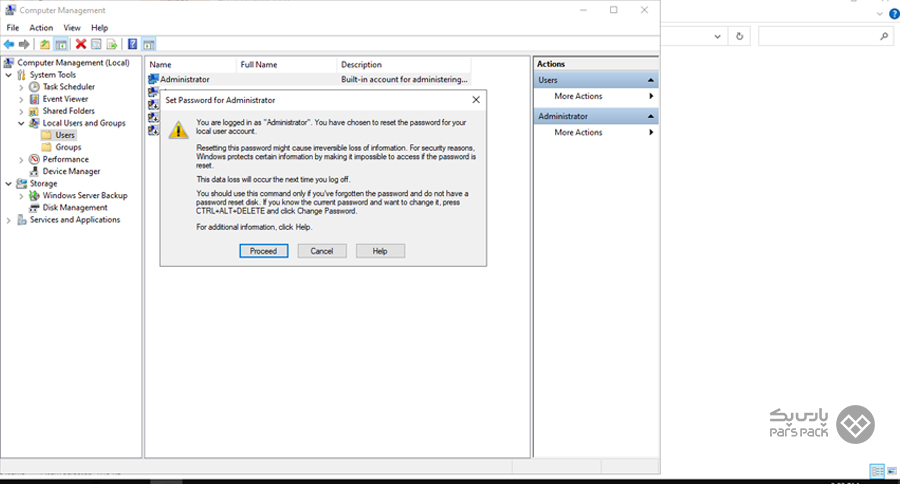900x484 pixels.
Task: Click the blue Help toolbar icon
Action: [133, 44]
